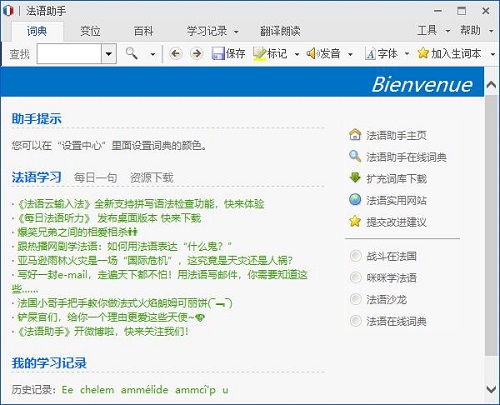Open the 标记 dropdown arrow
Image resolution: width=500 pixels, height=405 pixels.
click(x=297, y=54)
